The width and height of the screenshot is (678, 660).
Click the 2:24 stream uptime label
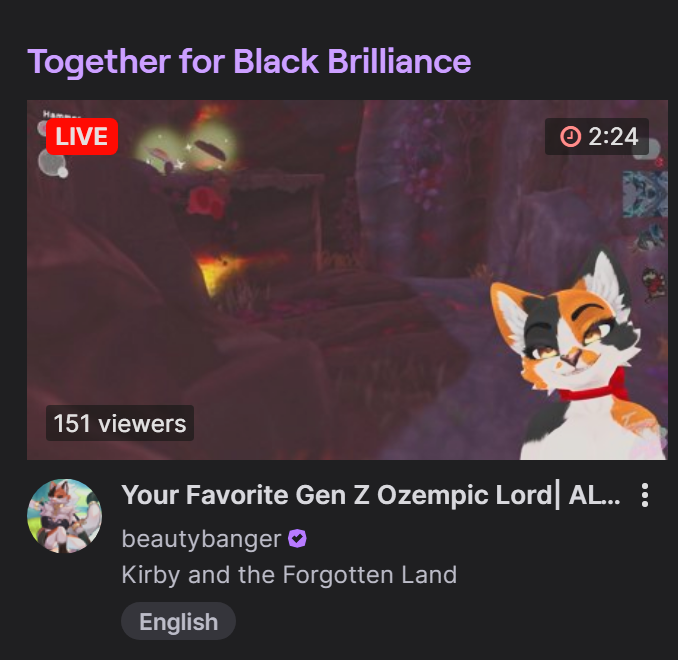click(x=613, y=137)
